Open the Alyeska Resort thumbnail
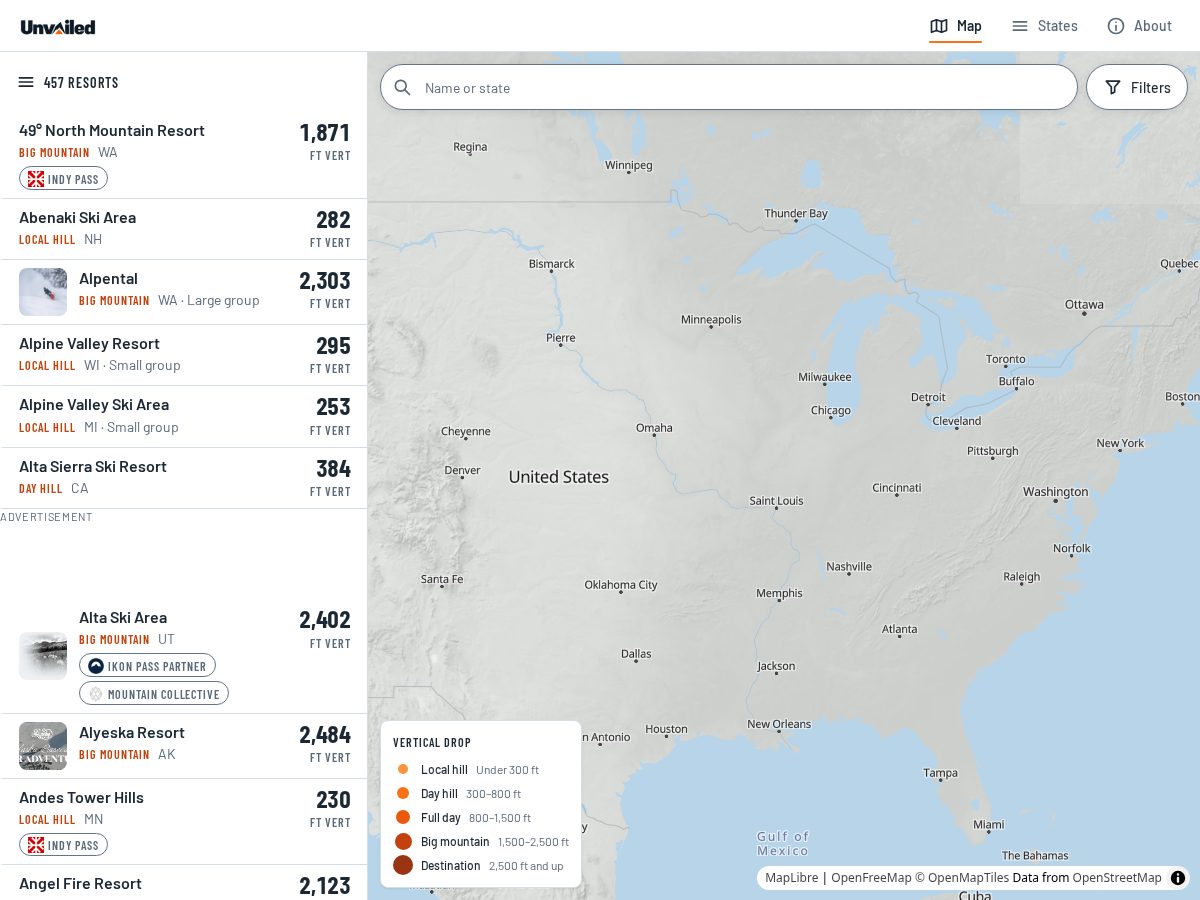This screenshot has width=1200, height=900. point(43,746)
